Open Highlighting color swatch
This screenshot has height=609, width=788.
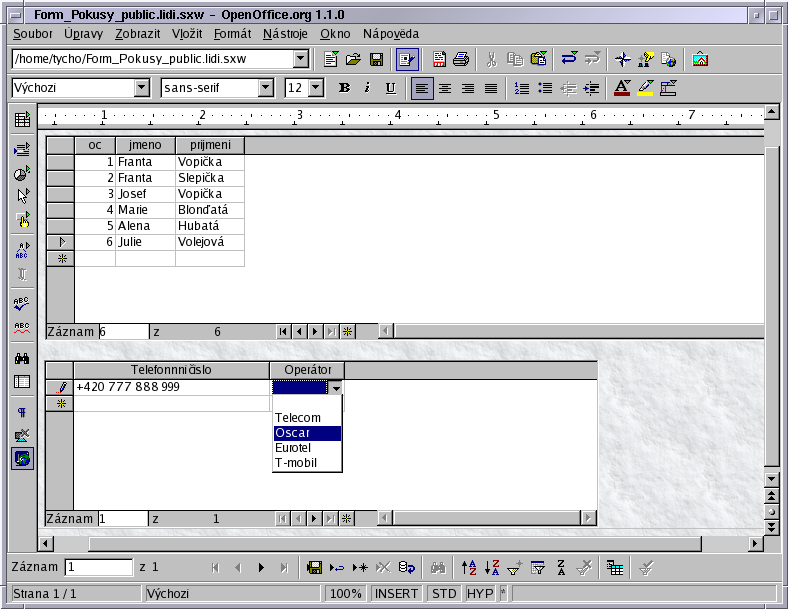[x=645, y=88]
